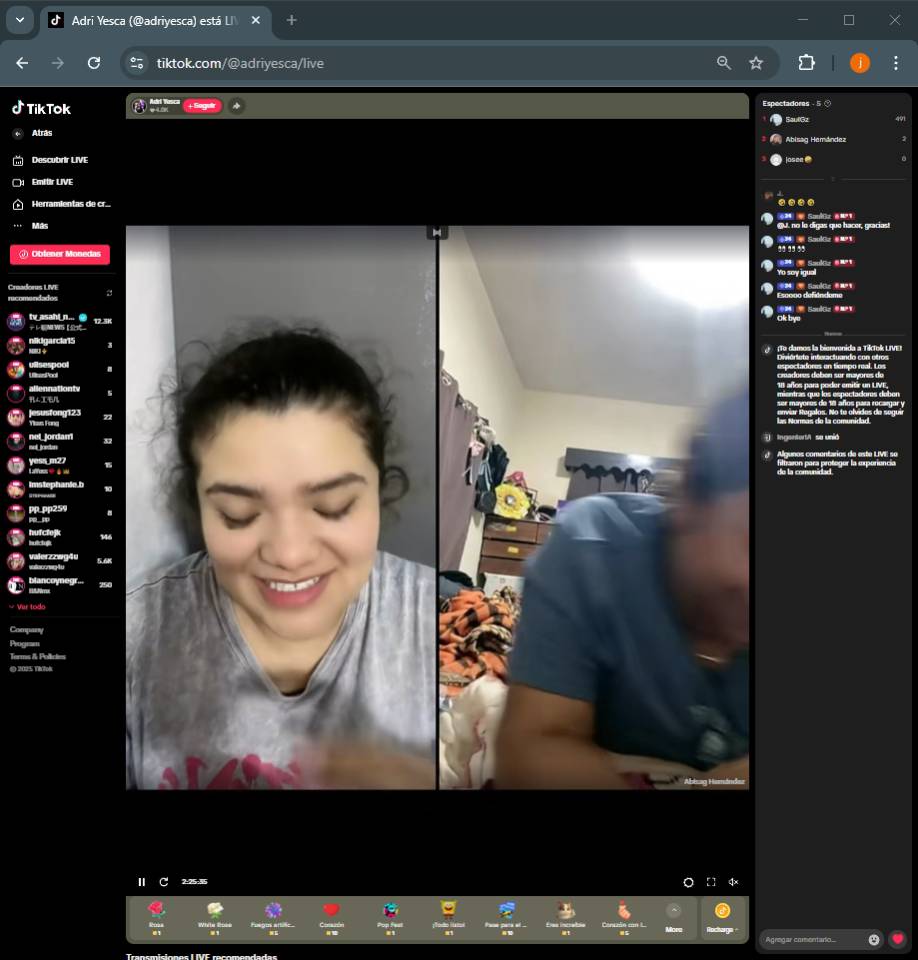Share the live stream via arrow icon
The height and width of the screenshot is (960, 918).
(236, 106)
